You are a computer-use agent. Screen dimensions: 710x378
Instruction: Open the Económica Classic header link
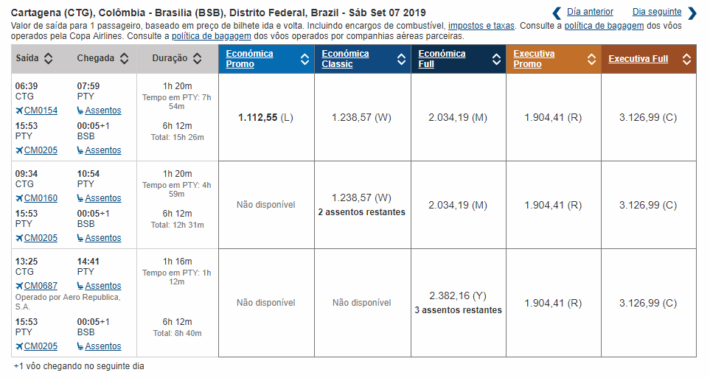point(345,59)
